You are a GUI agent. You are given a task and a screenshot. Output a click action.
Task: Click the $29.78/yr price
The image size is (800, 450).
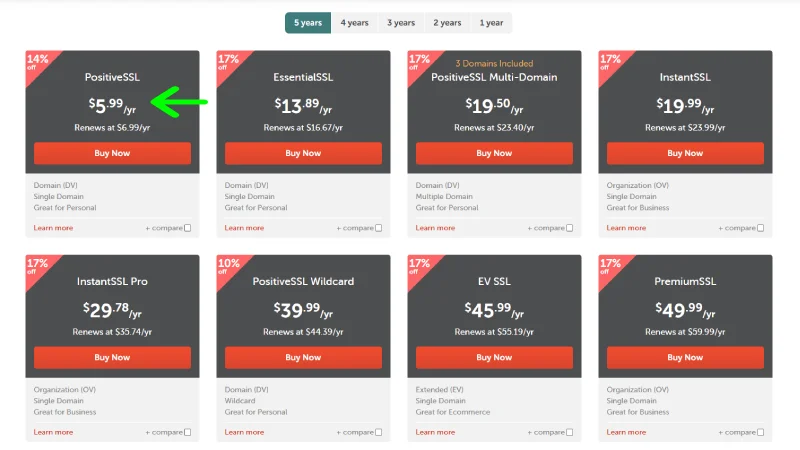pyautogui.click(x=112, y=310)
